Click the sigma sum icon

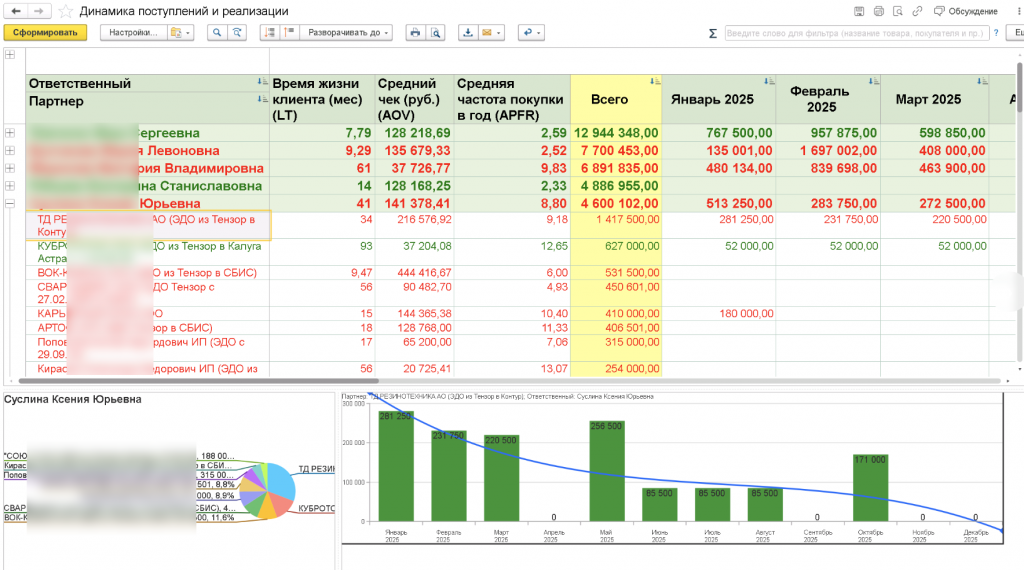click(712, 33)
